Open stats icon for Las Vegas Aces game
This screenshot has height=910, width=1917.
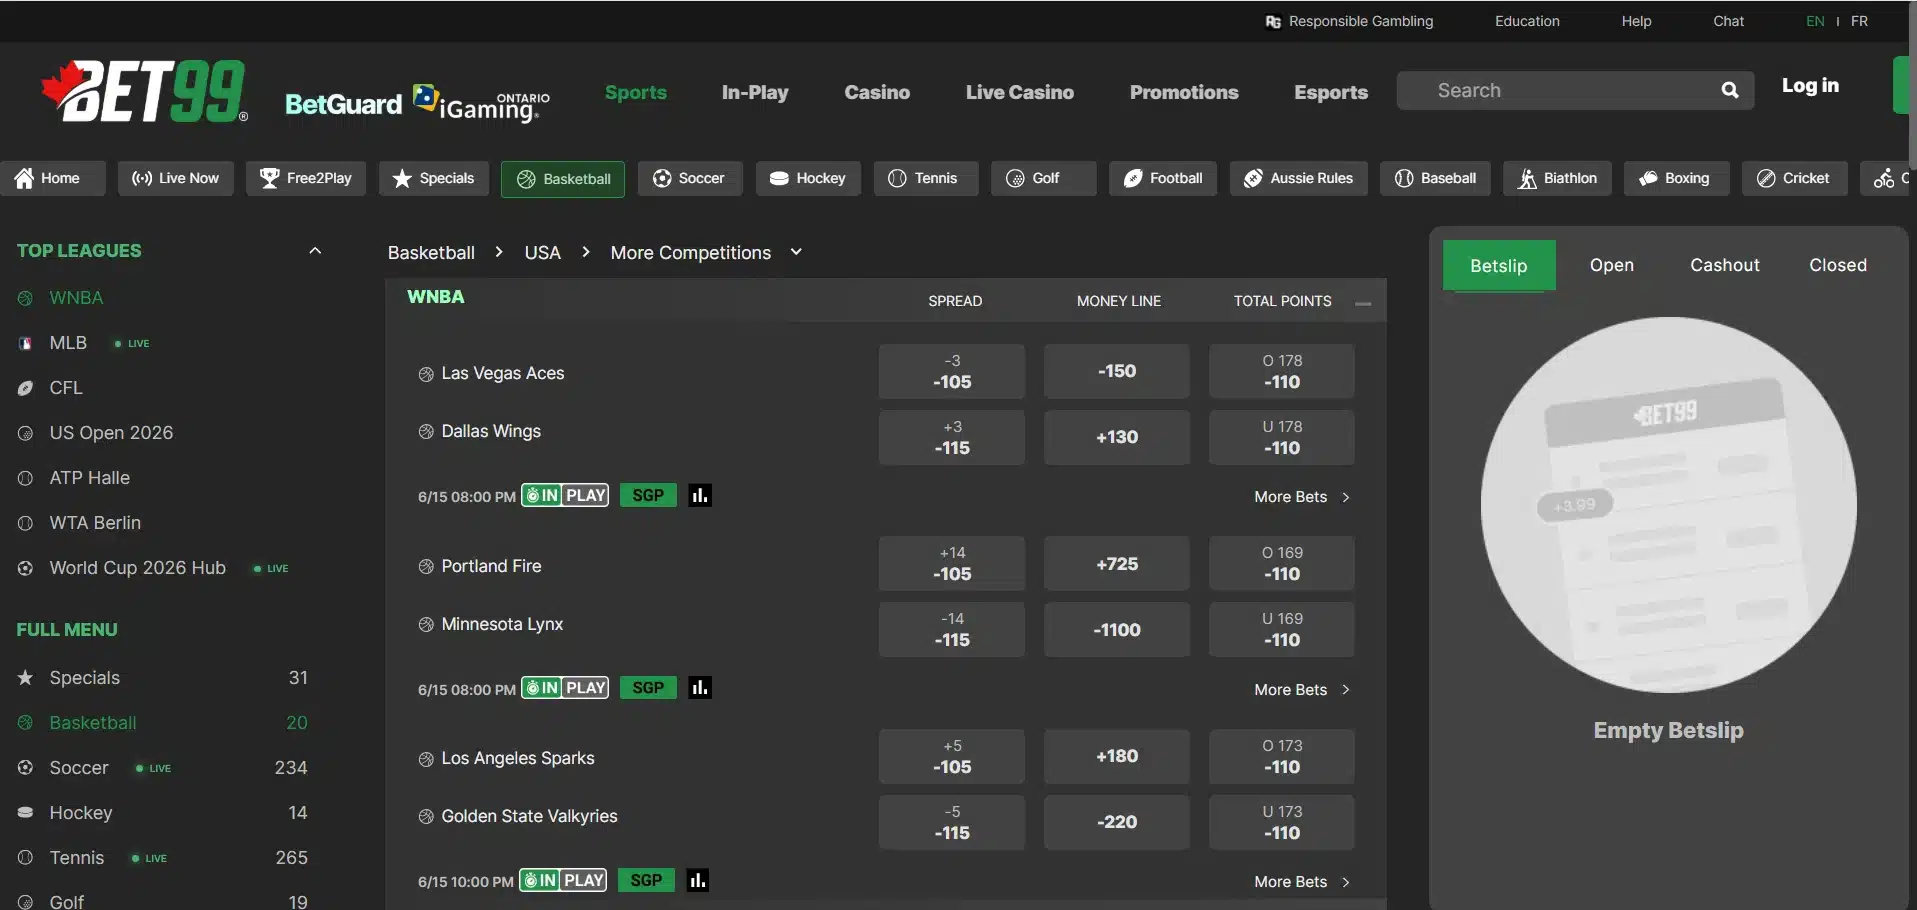pyautogui.click(x=700, y=496)
